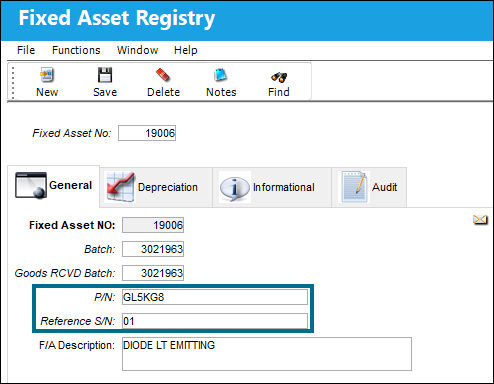The width and height of the screenshot is (494, 384).
Task: Click the General tab window icon
Action: tap(31, 185)
